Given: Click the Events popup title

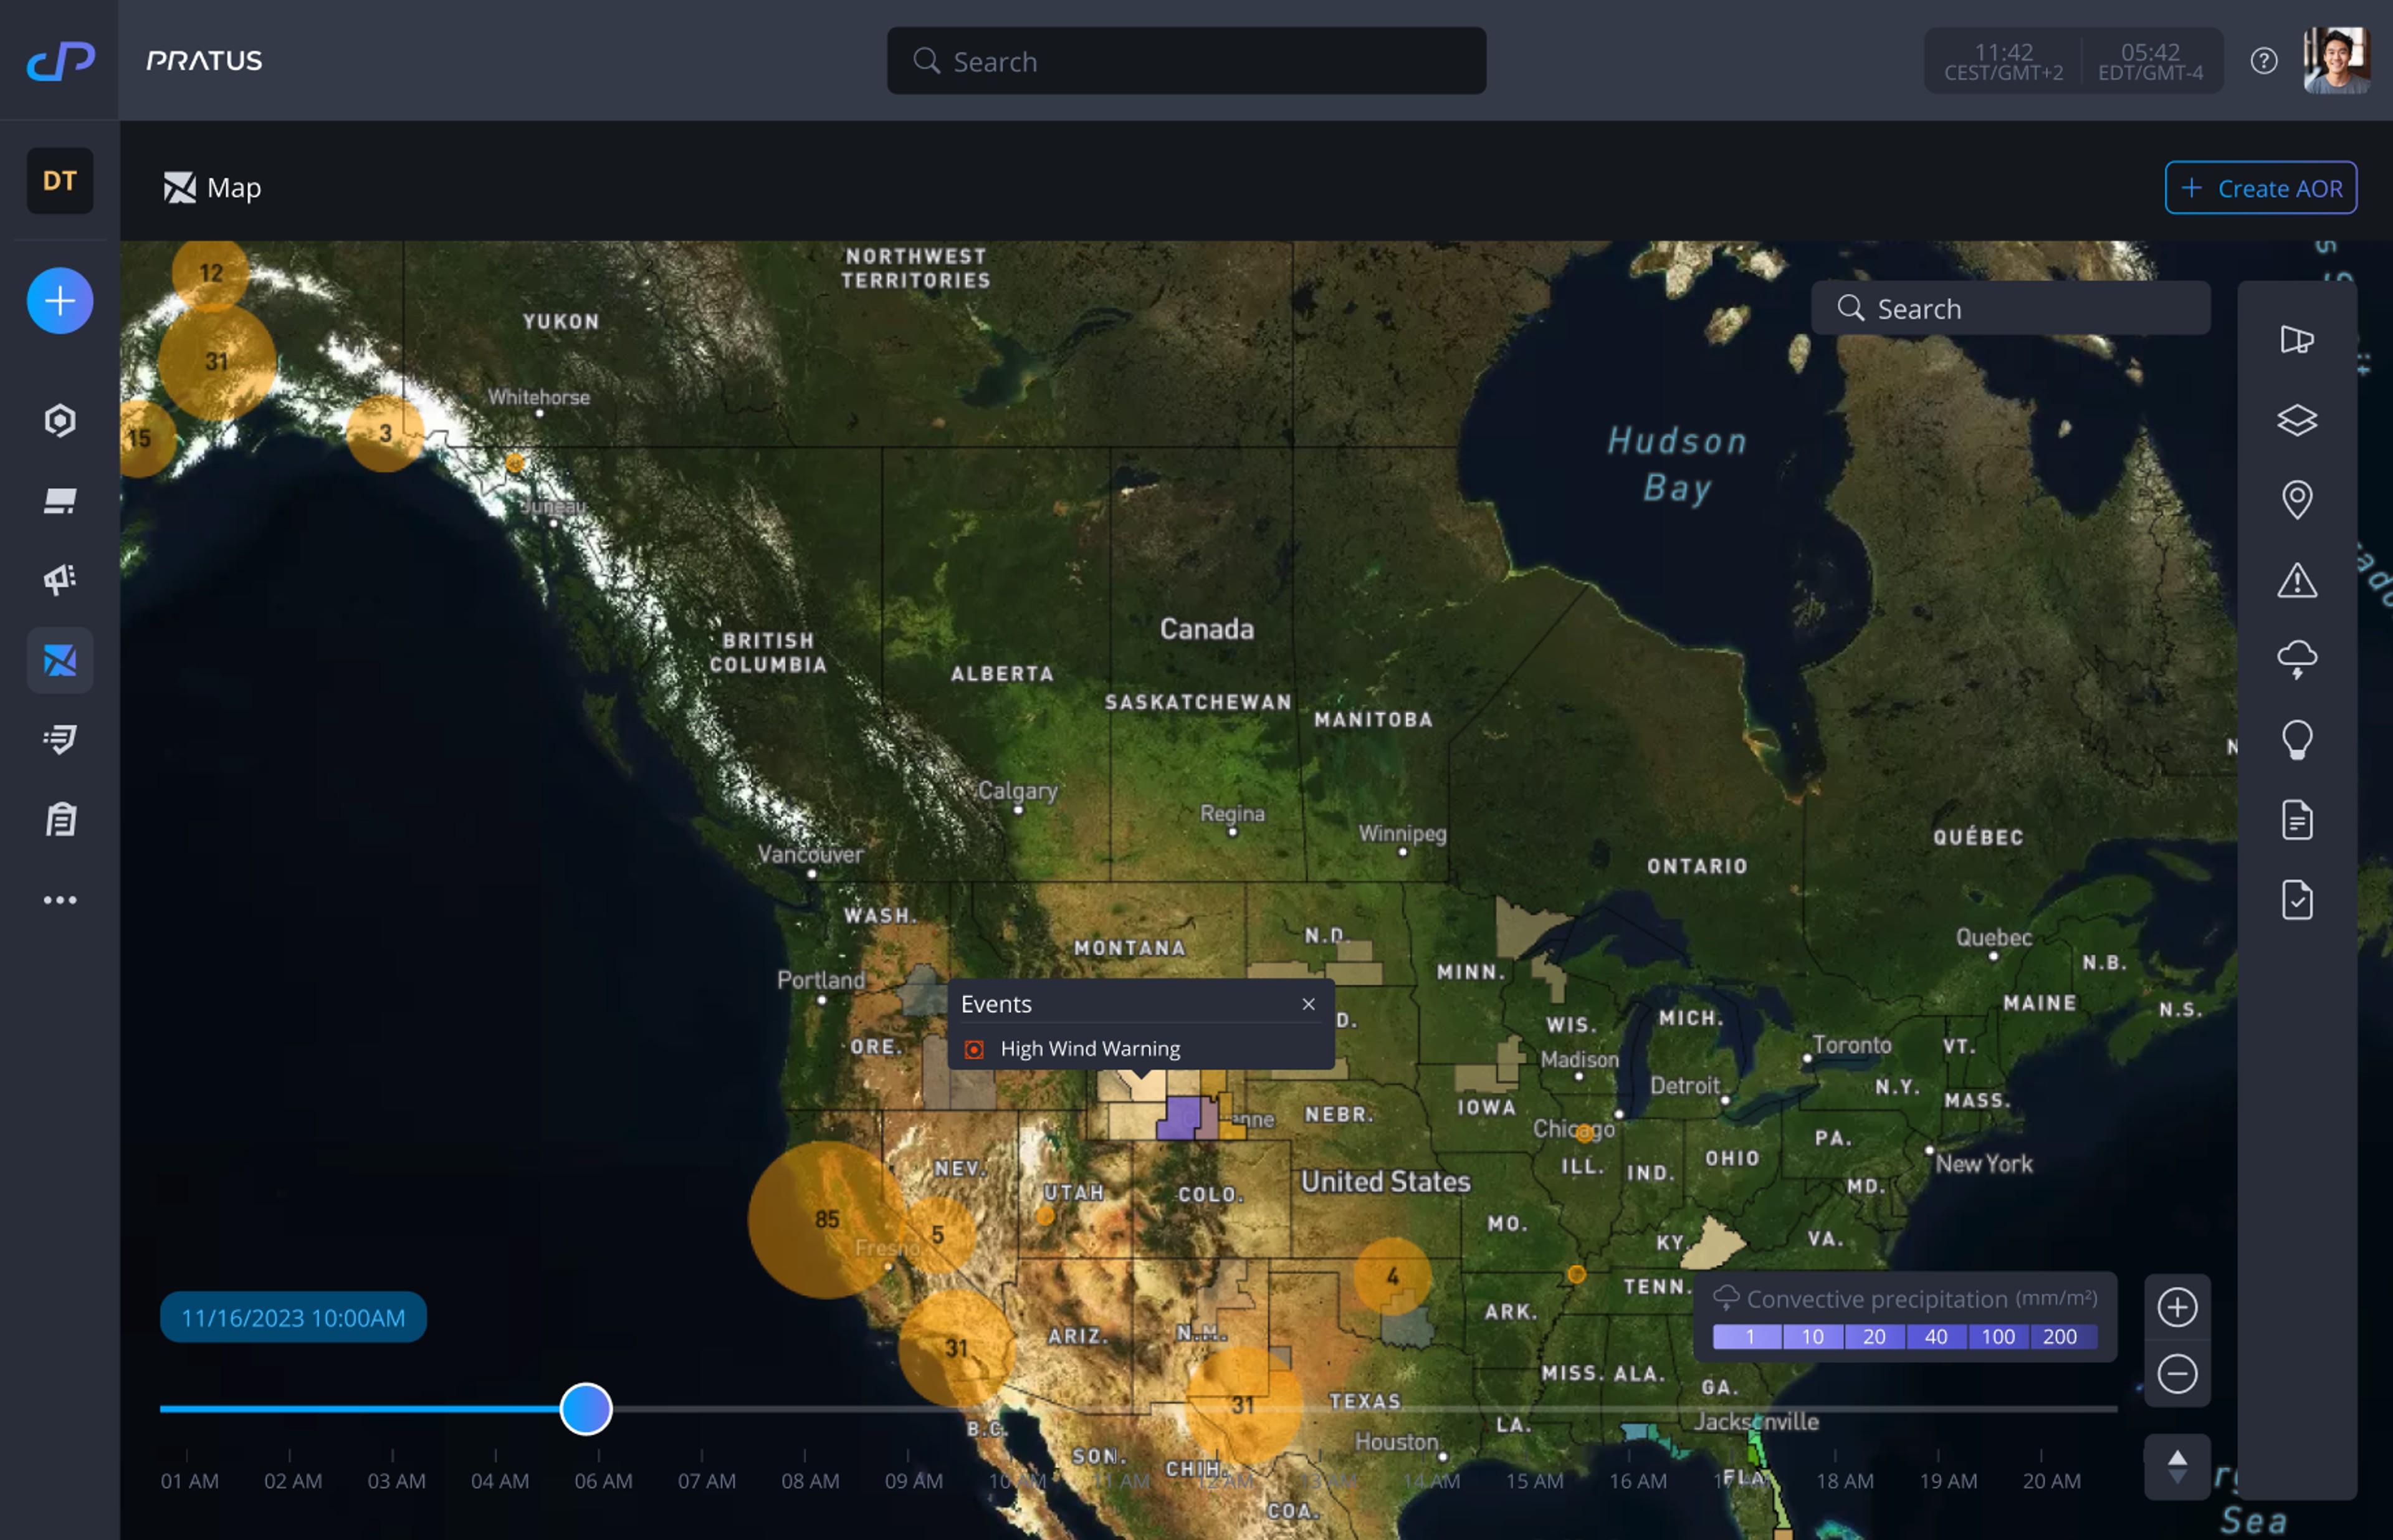Looking at the screenshot, I should click(996, 1004).
